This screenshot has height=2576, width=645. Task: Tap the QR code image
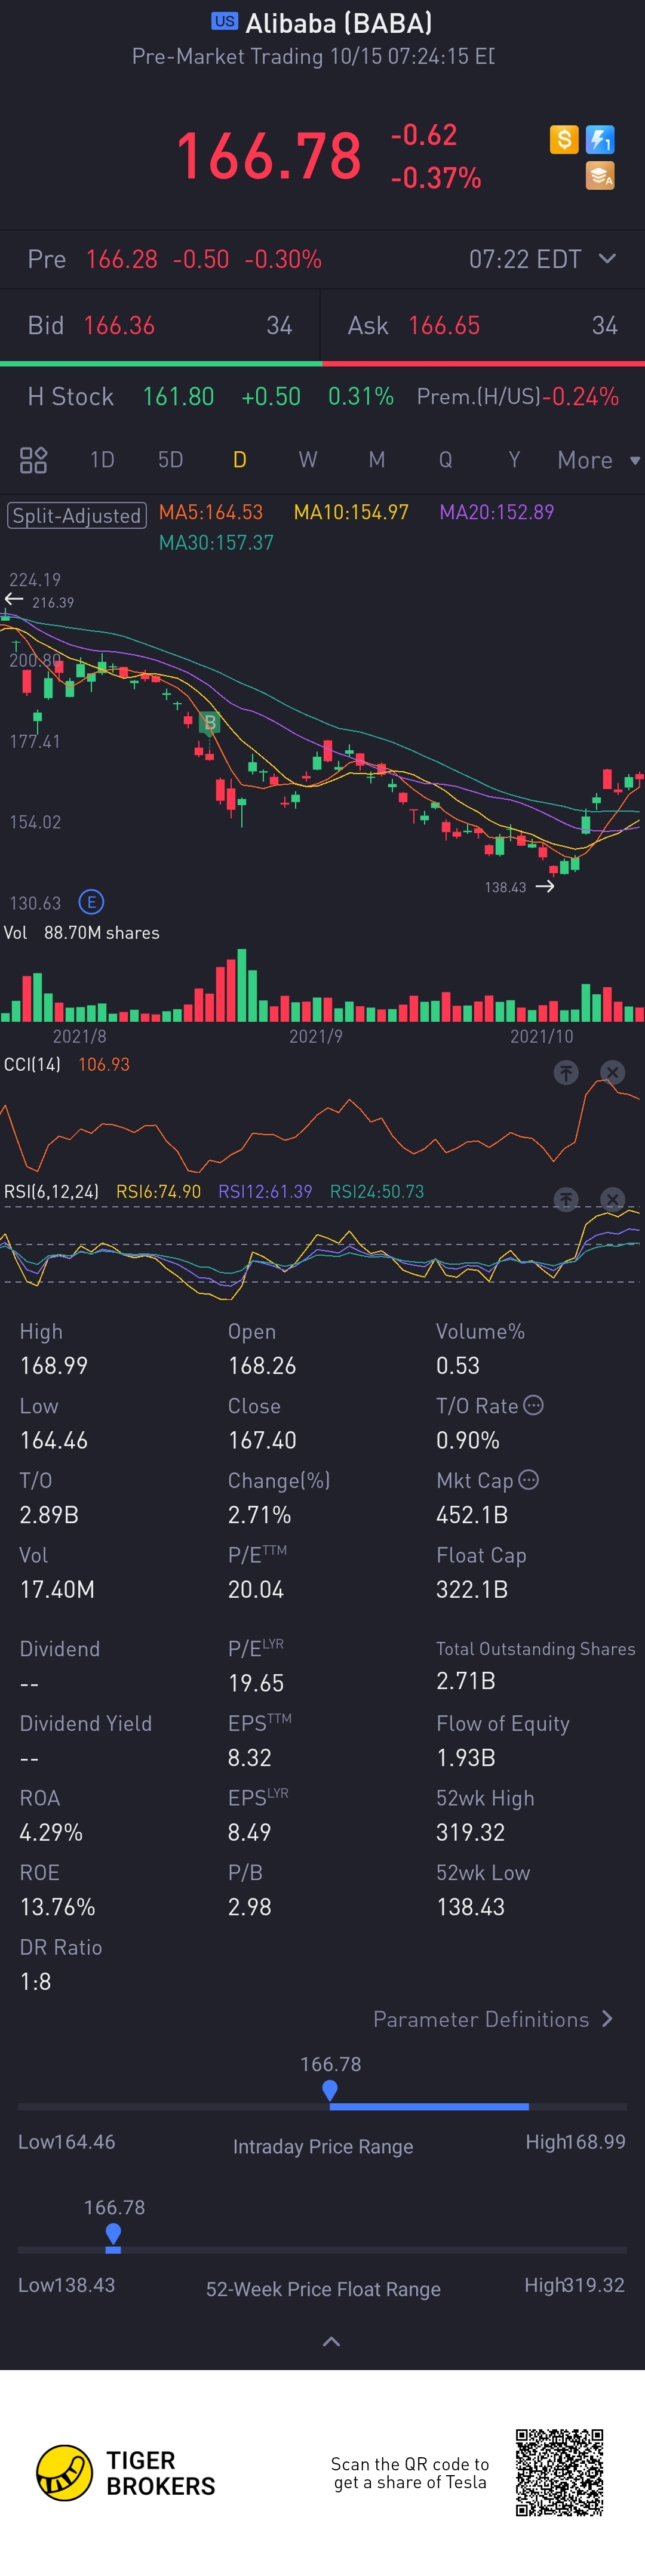559,2472
